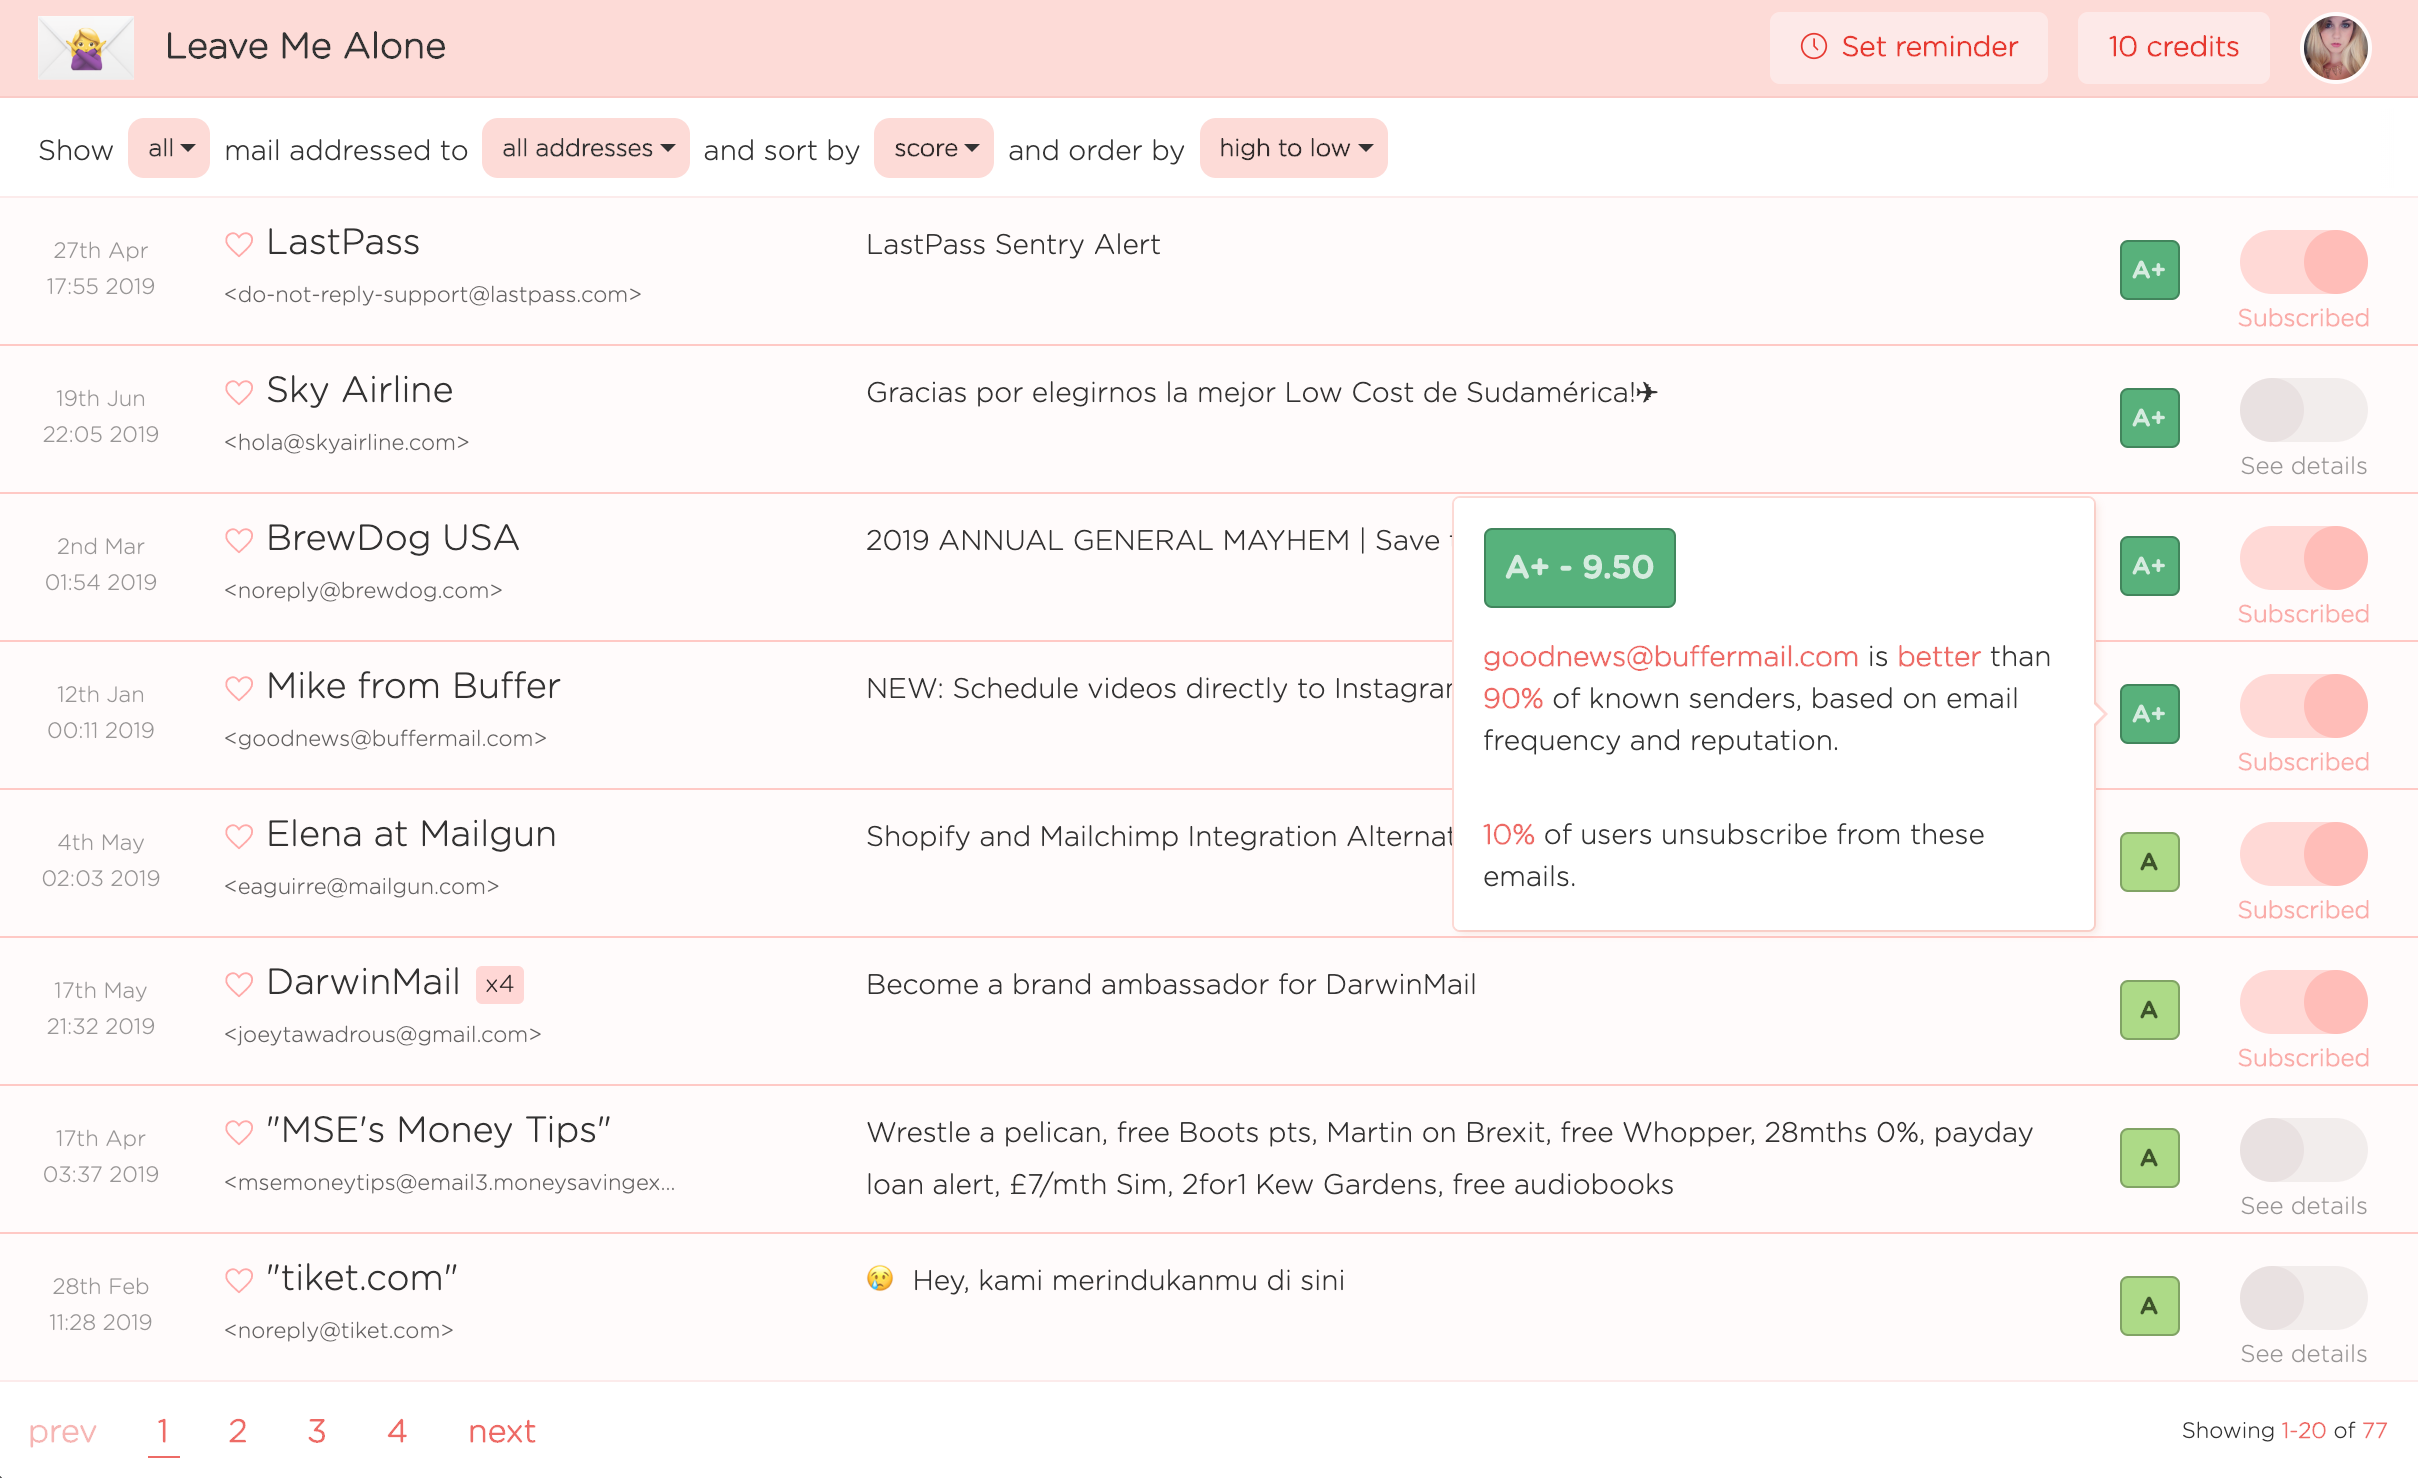Viewport: 2418px width, 1478px height.
Task: Expand the sort by "score" dropdown
Action: (934, 148)
